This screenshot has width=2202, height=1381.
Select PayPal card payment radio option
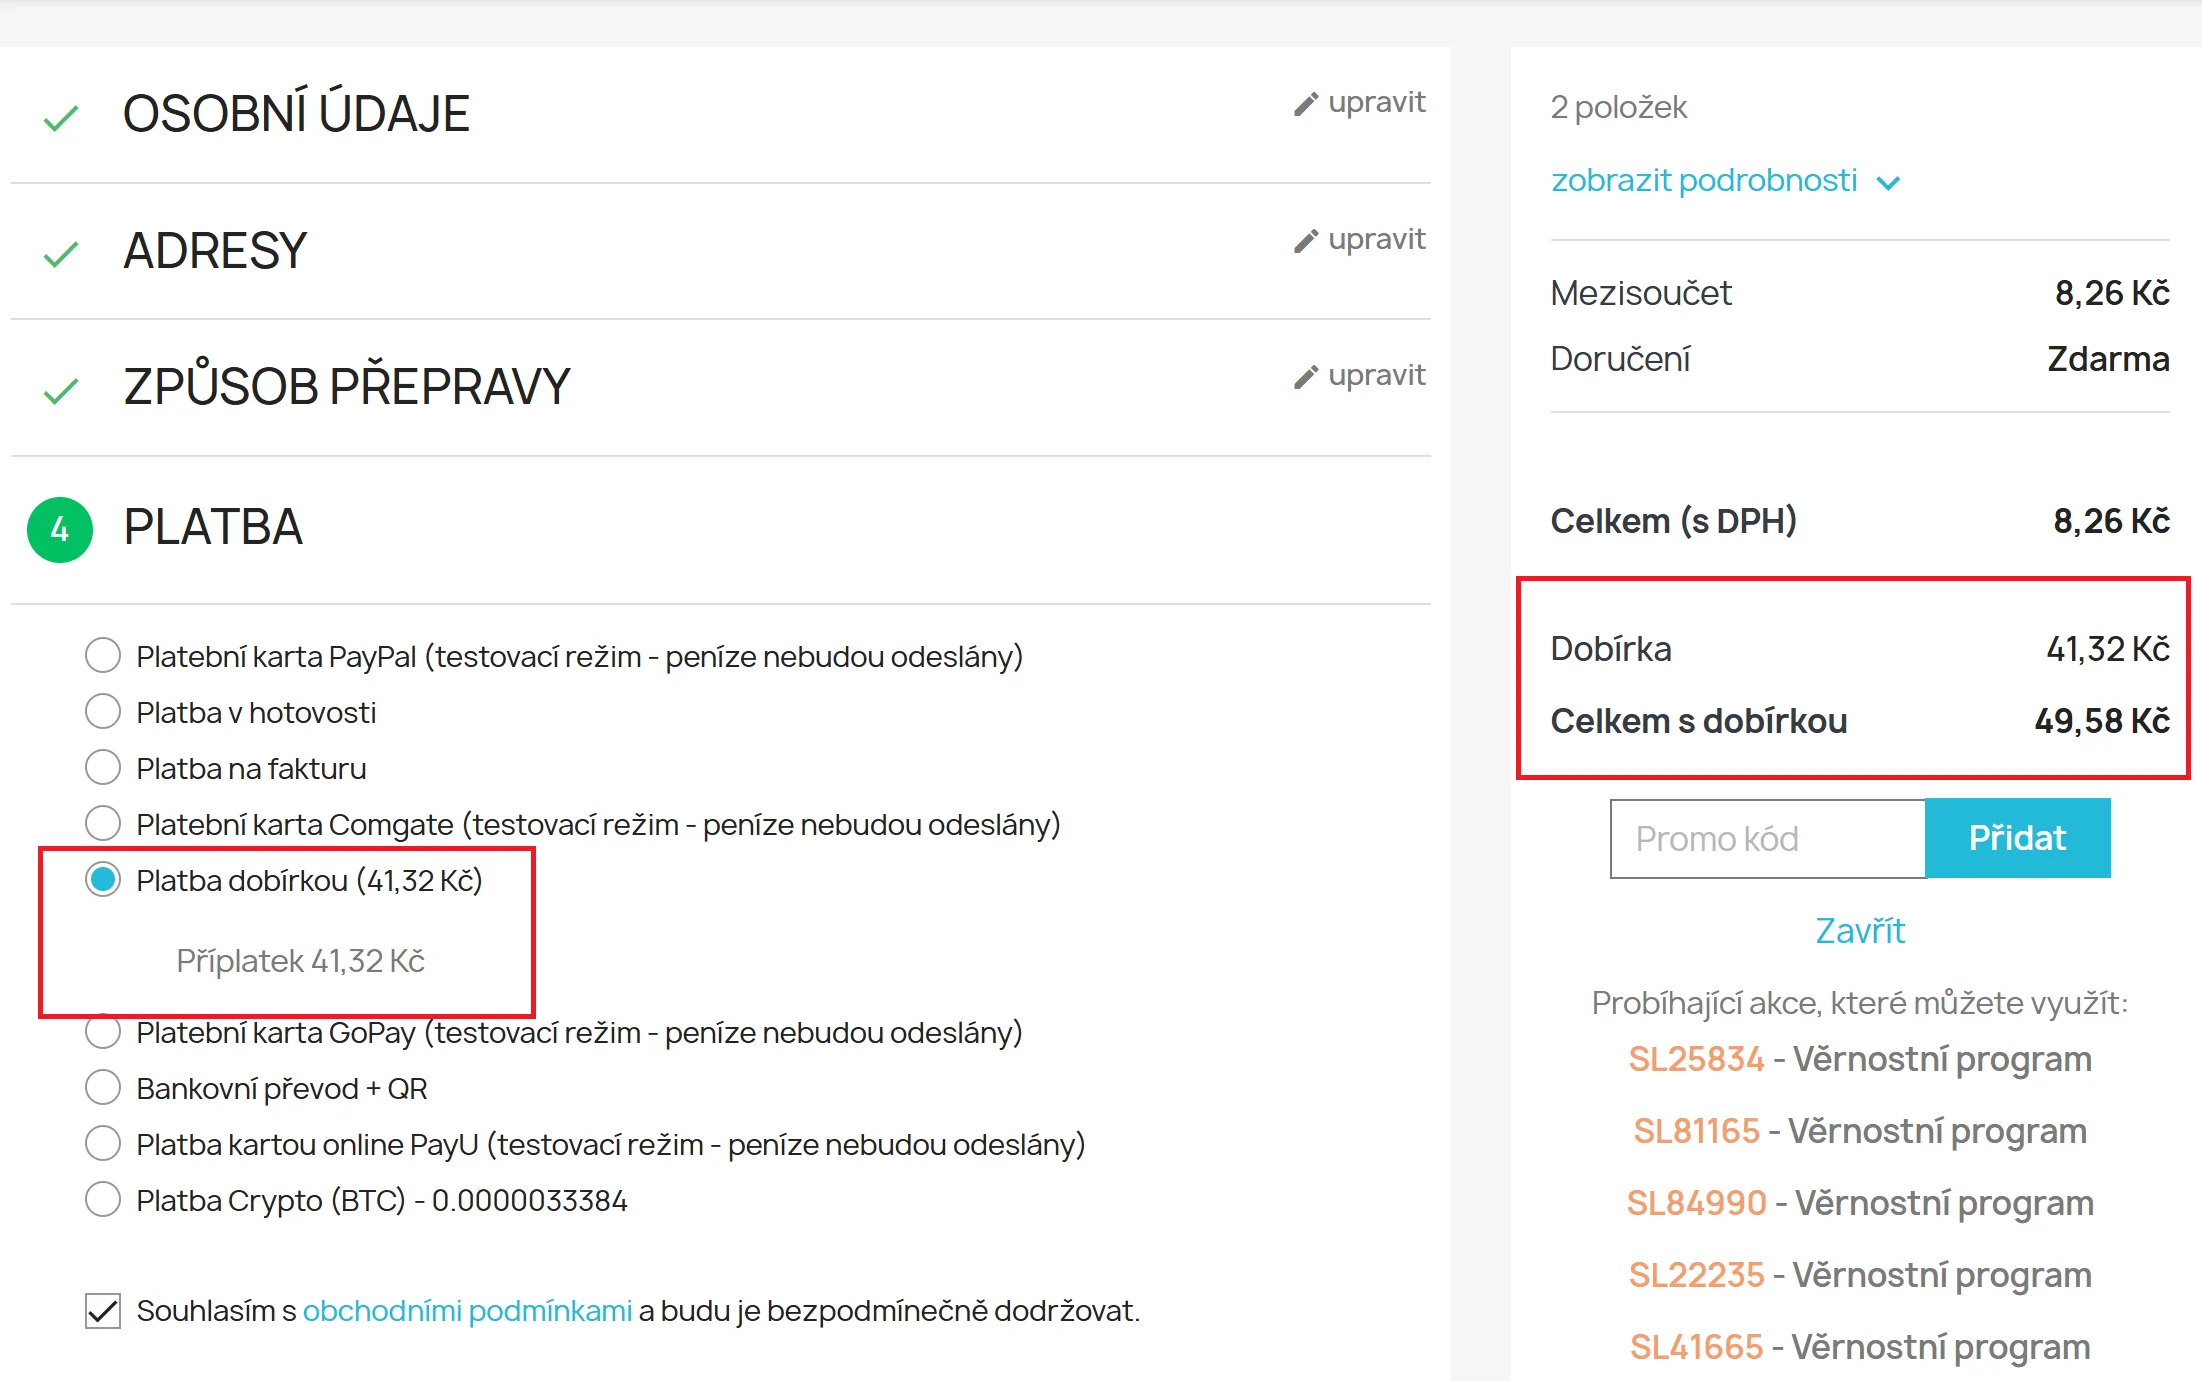tap(103, 656)
